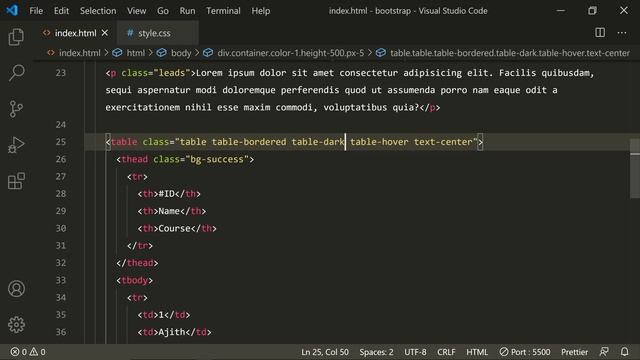Switch to the style.css tab

(x=158, y=33)
